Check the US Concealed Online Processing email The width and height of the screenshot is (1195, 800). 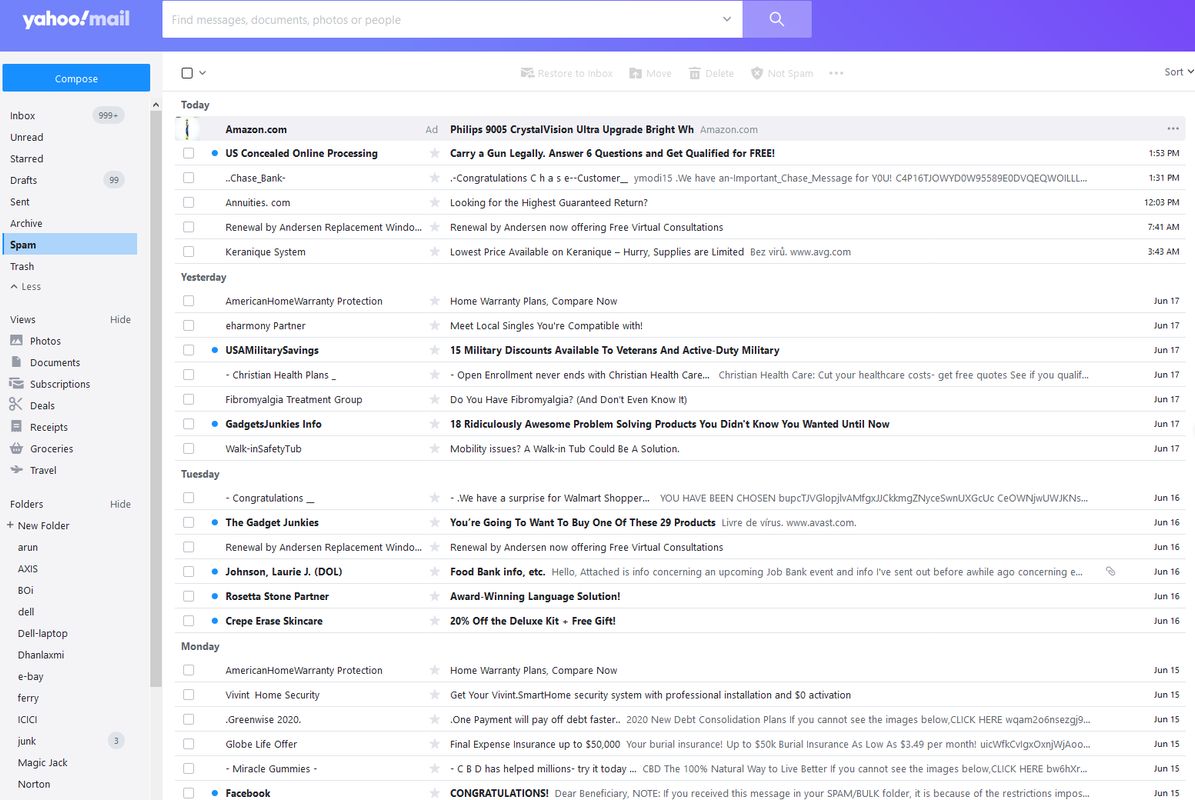click(188, 153)
